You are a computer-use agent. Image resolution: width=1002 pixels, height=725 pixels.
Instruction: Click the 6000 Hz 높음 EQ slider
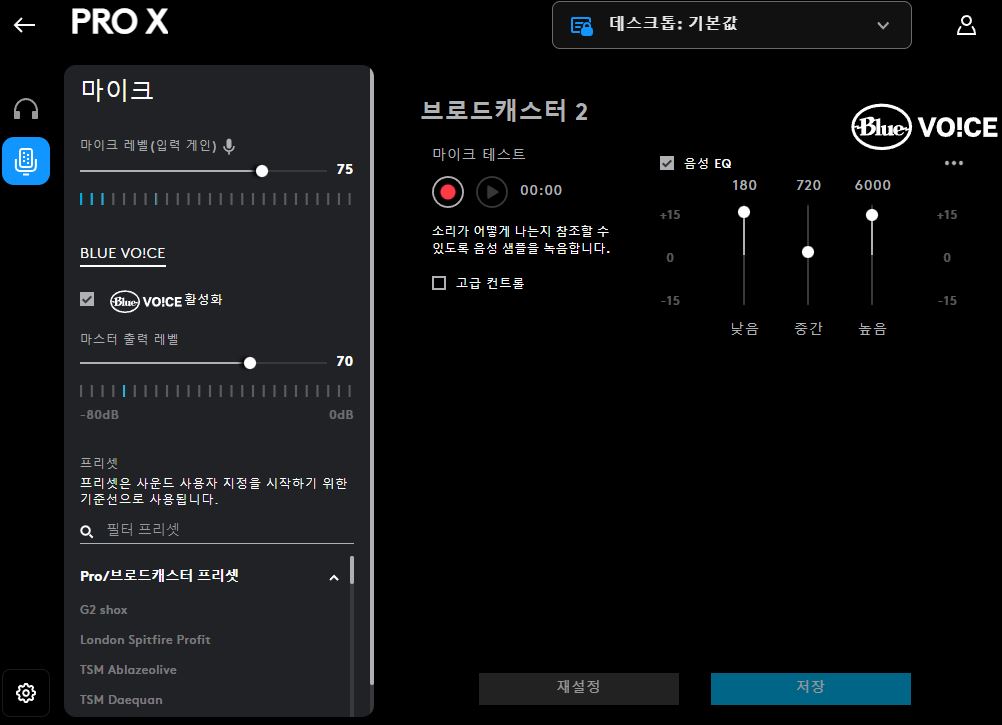pos(872,215)
